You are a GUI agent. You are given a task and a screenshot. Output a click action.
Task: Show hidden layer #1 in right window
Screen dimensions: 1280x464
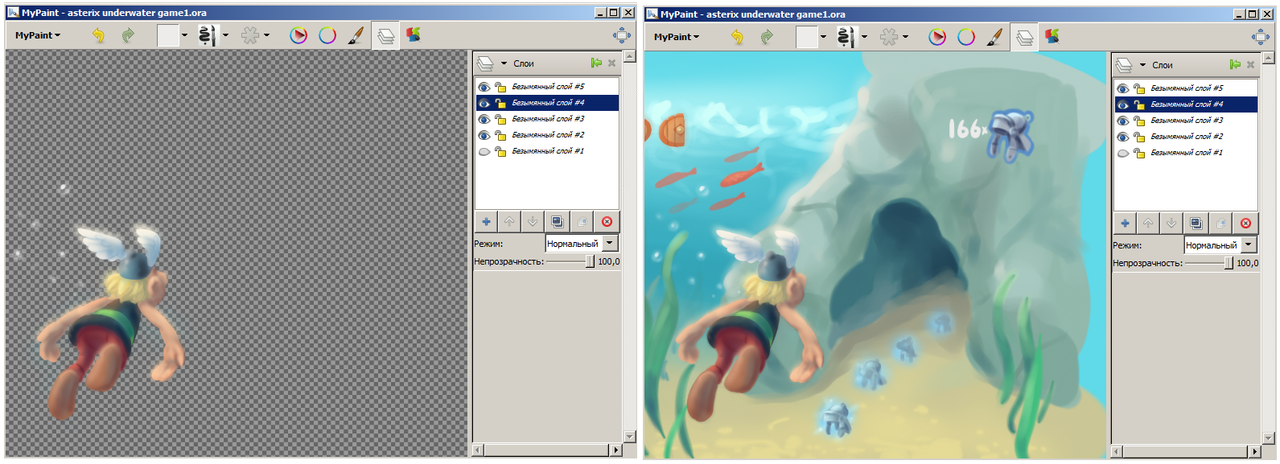pyautogui.click(x=1124, y=152)
